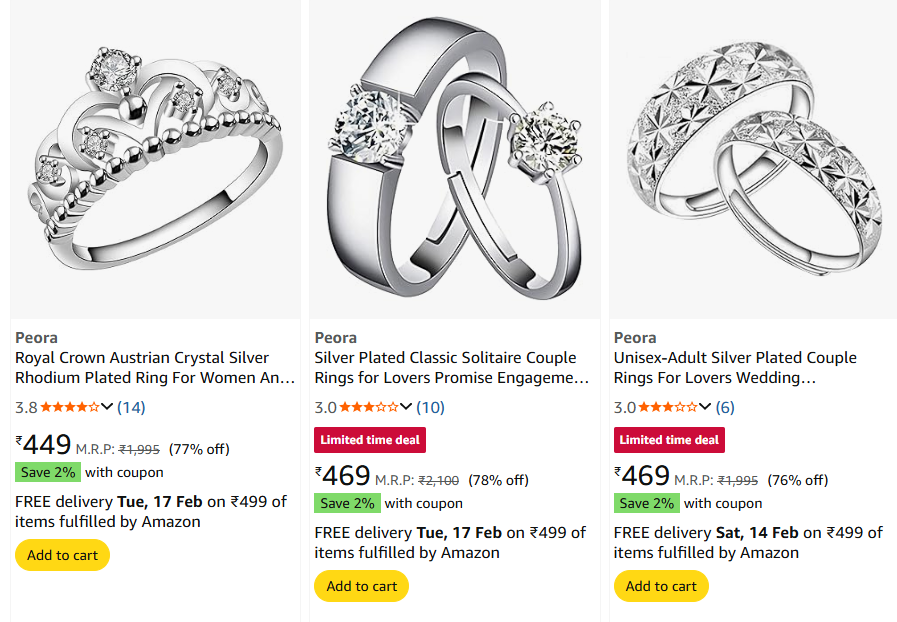This screenshot has height=622, width=897.
Task: Open the Solitaire Couple Rings product image
Action: [454, 160]
